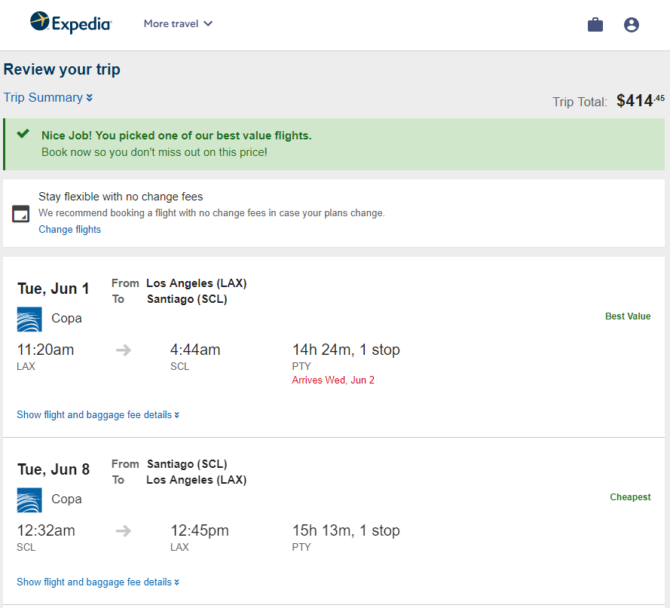Image resolution: width=670 pixels, height=608 pixels.
Task: Click the Change flights link
Action: [x=70, y=229]
